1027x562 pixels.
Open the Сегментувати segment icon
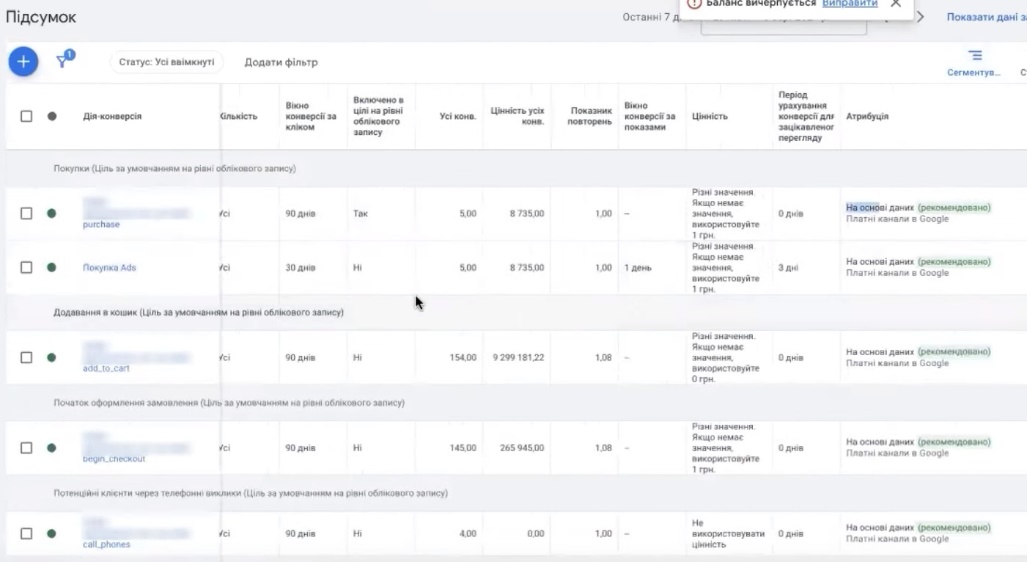(974, 56)
